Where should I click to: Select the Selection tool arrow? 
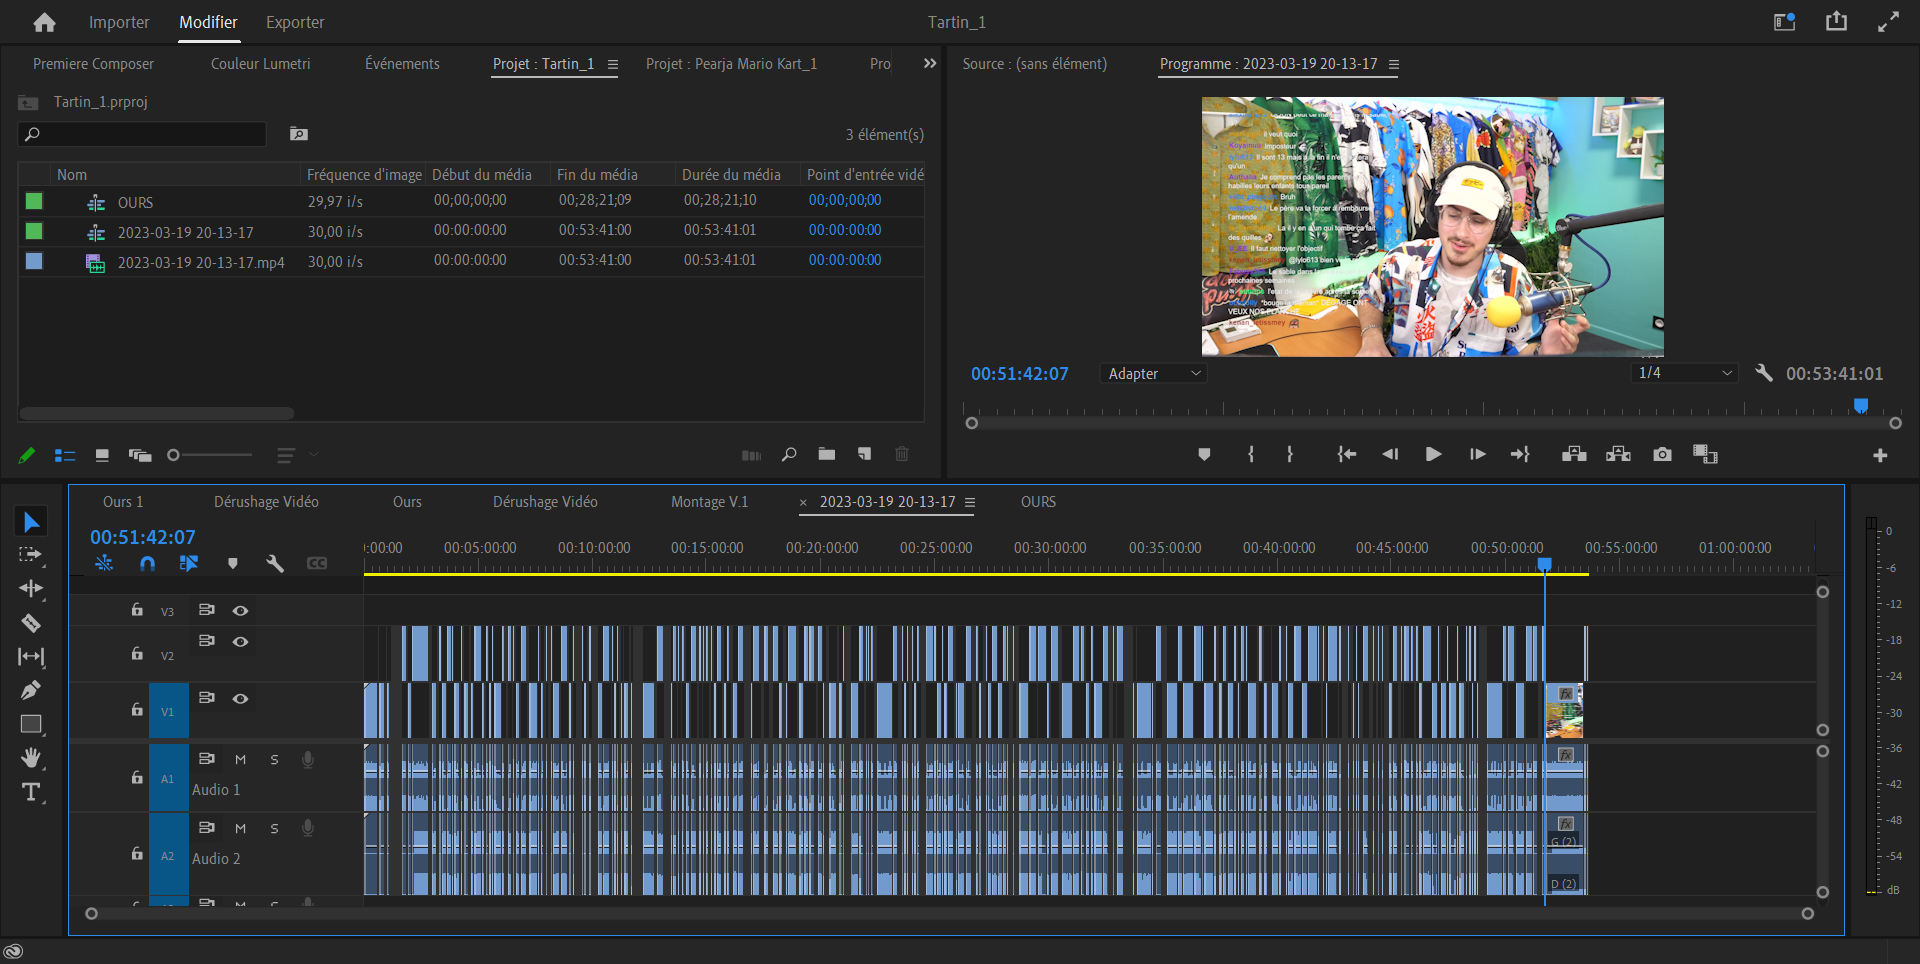(x=31, y=522)
